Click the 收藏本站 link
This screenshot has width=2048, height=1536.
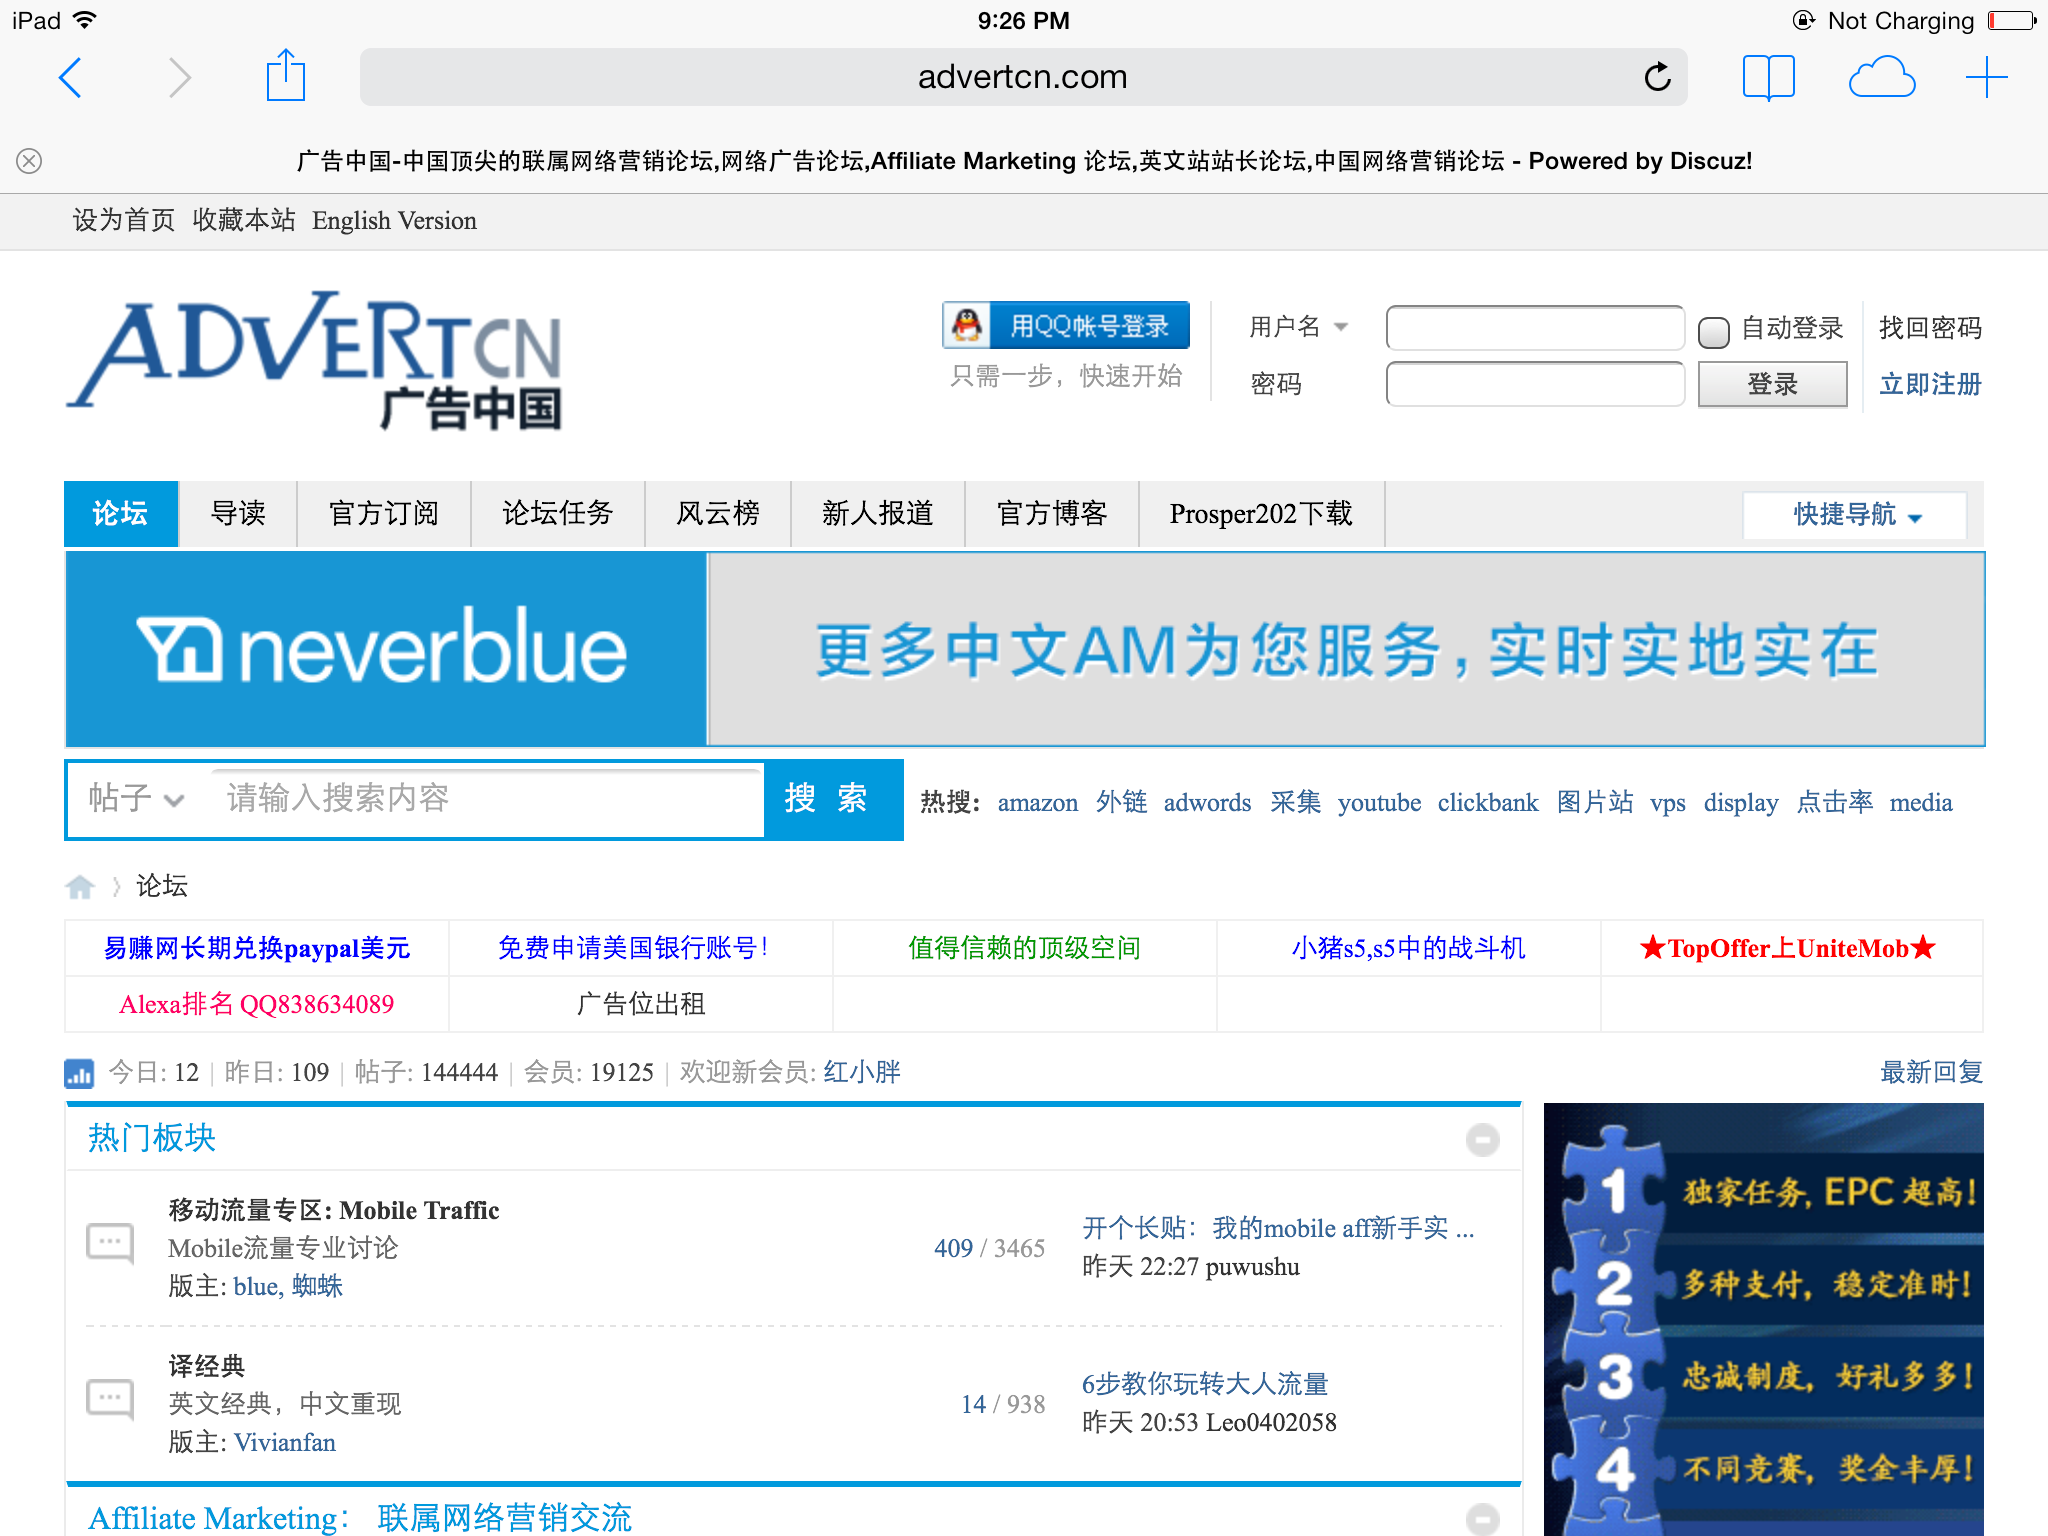pyautogui.click(x=244, y=221)
